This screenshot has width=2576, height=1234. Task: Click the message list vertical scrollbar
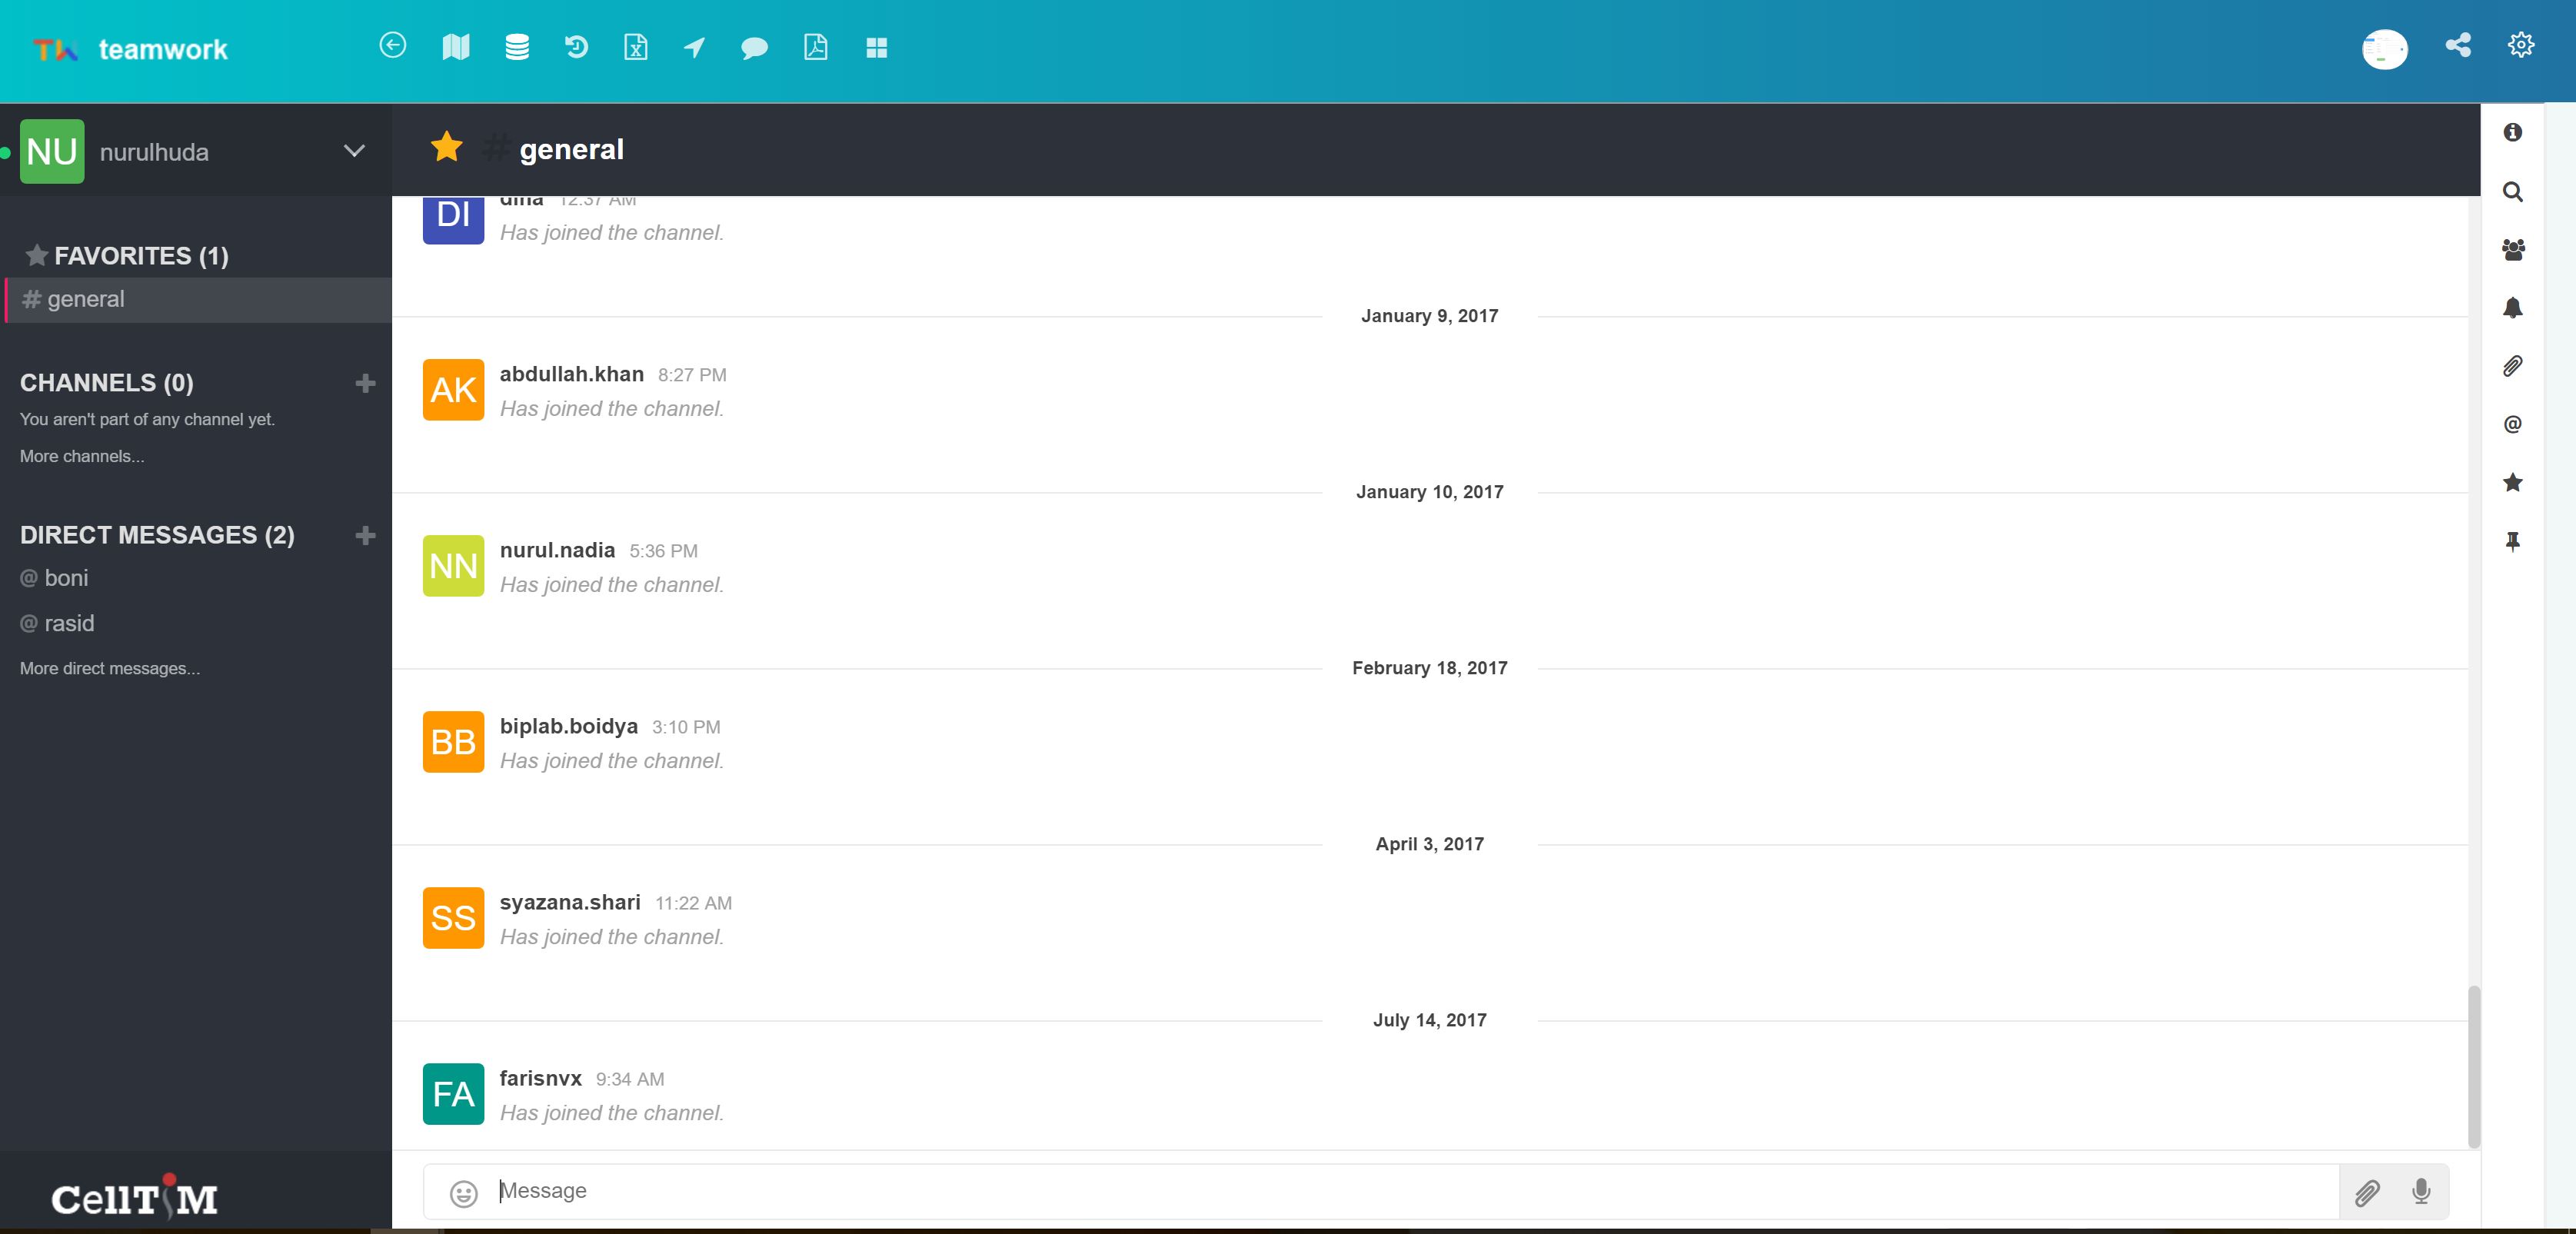coord(2473,1066)
